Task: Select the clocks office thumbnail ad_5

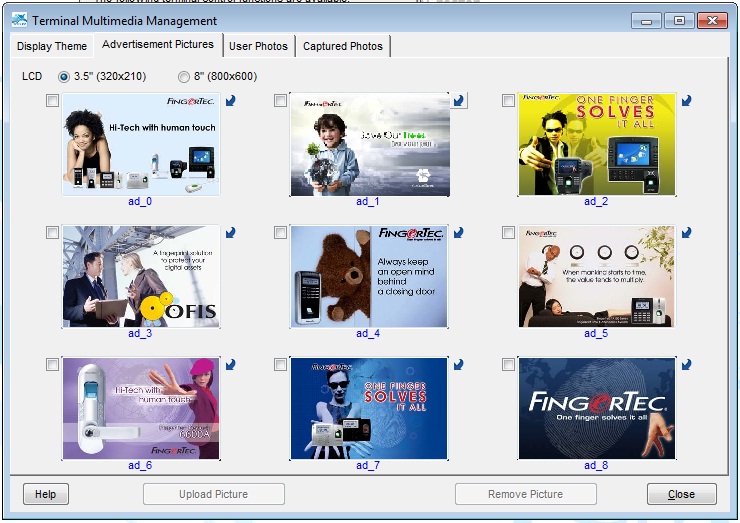Action: [597, 277]
